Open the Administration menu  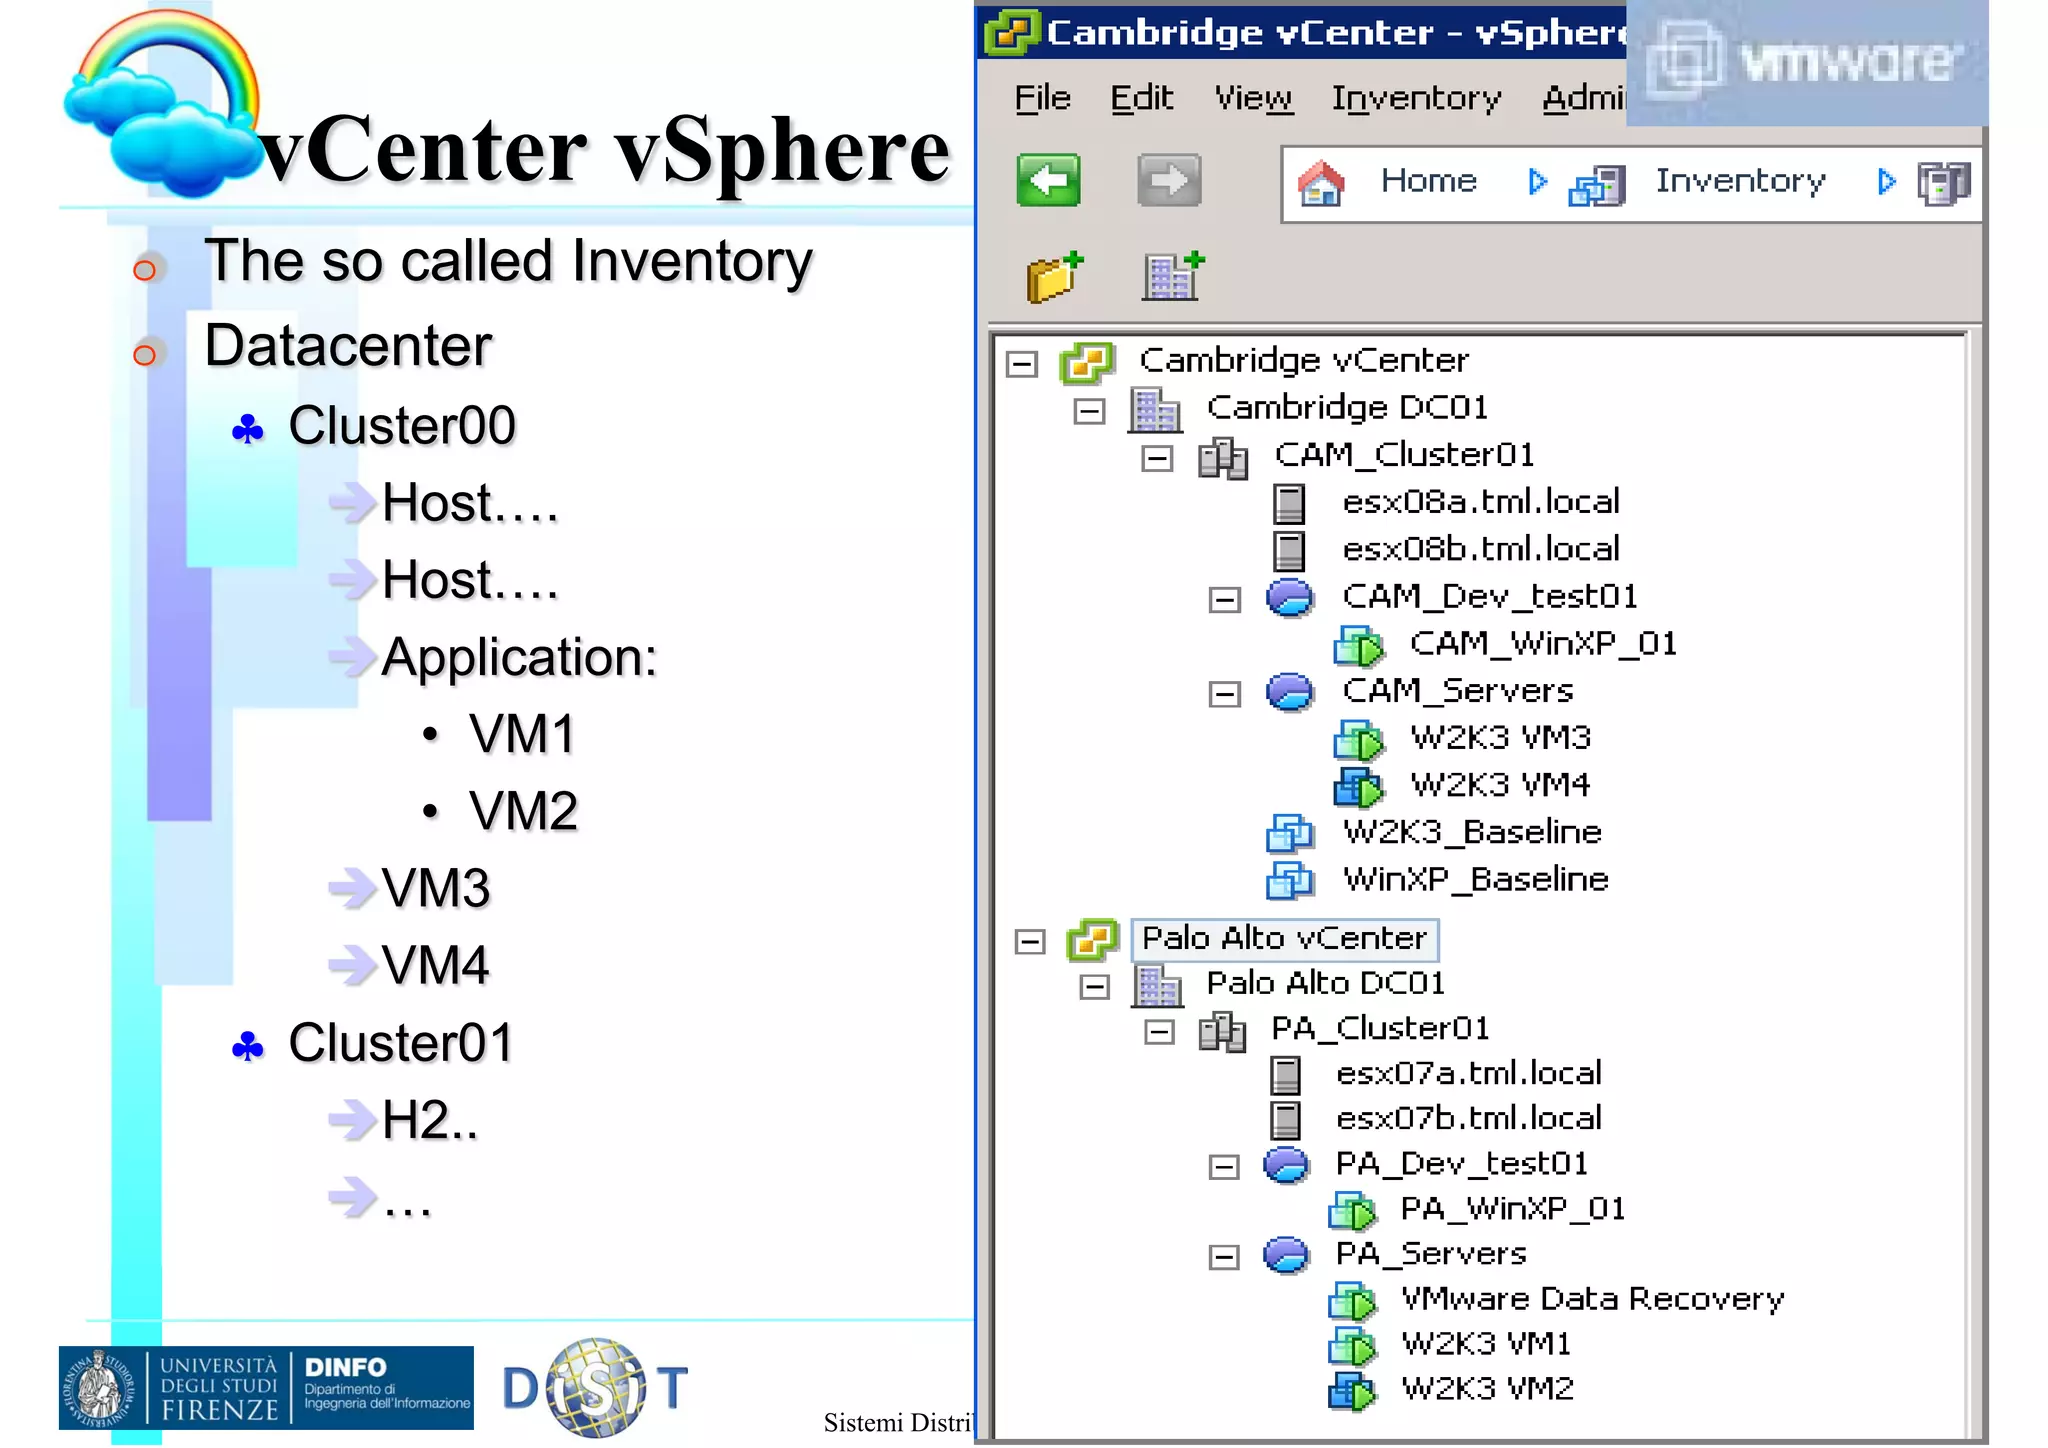click(1584, 98)
